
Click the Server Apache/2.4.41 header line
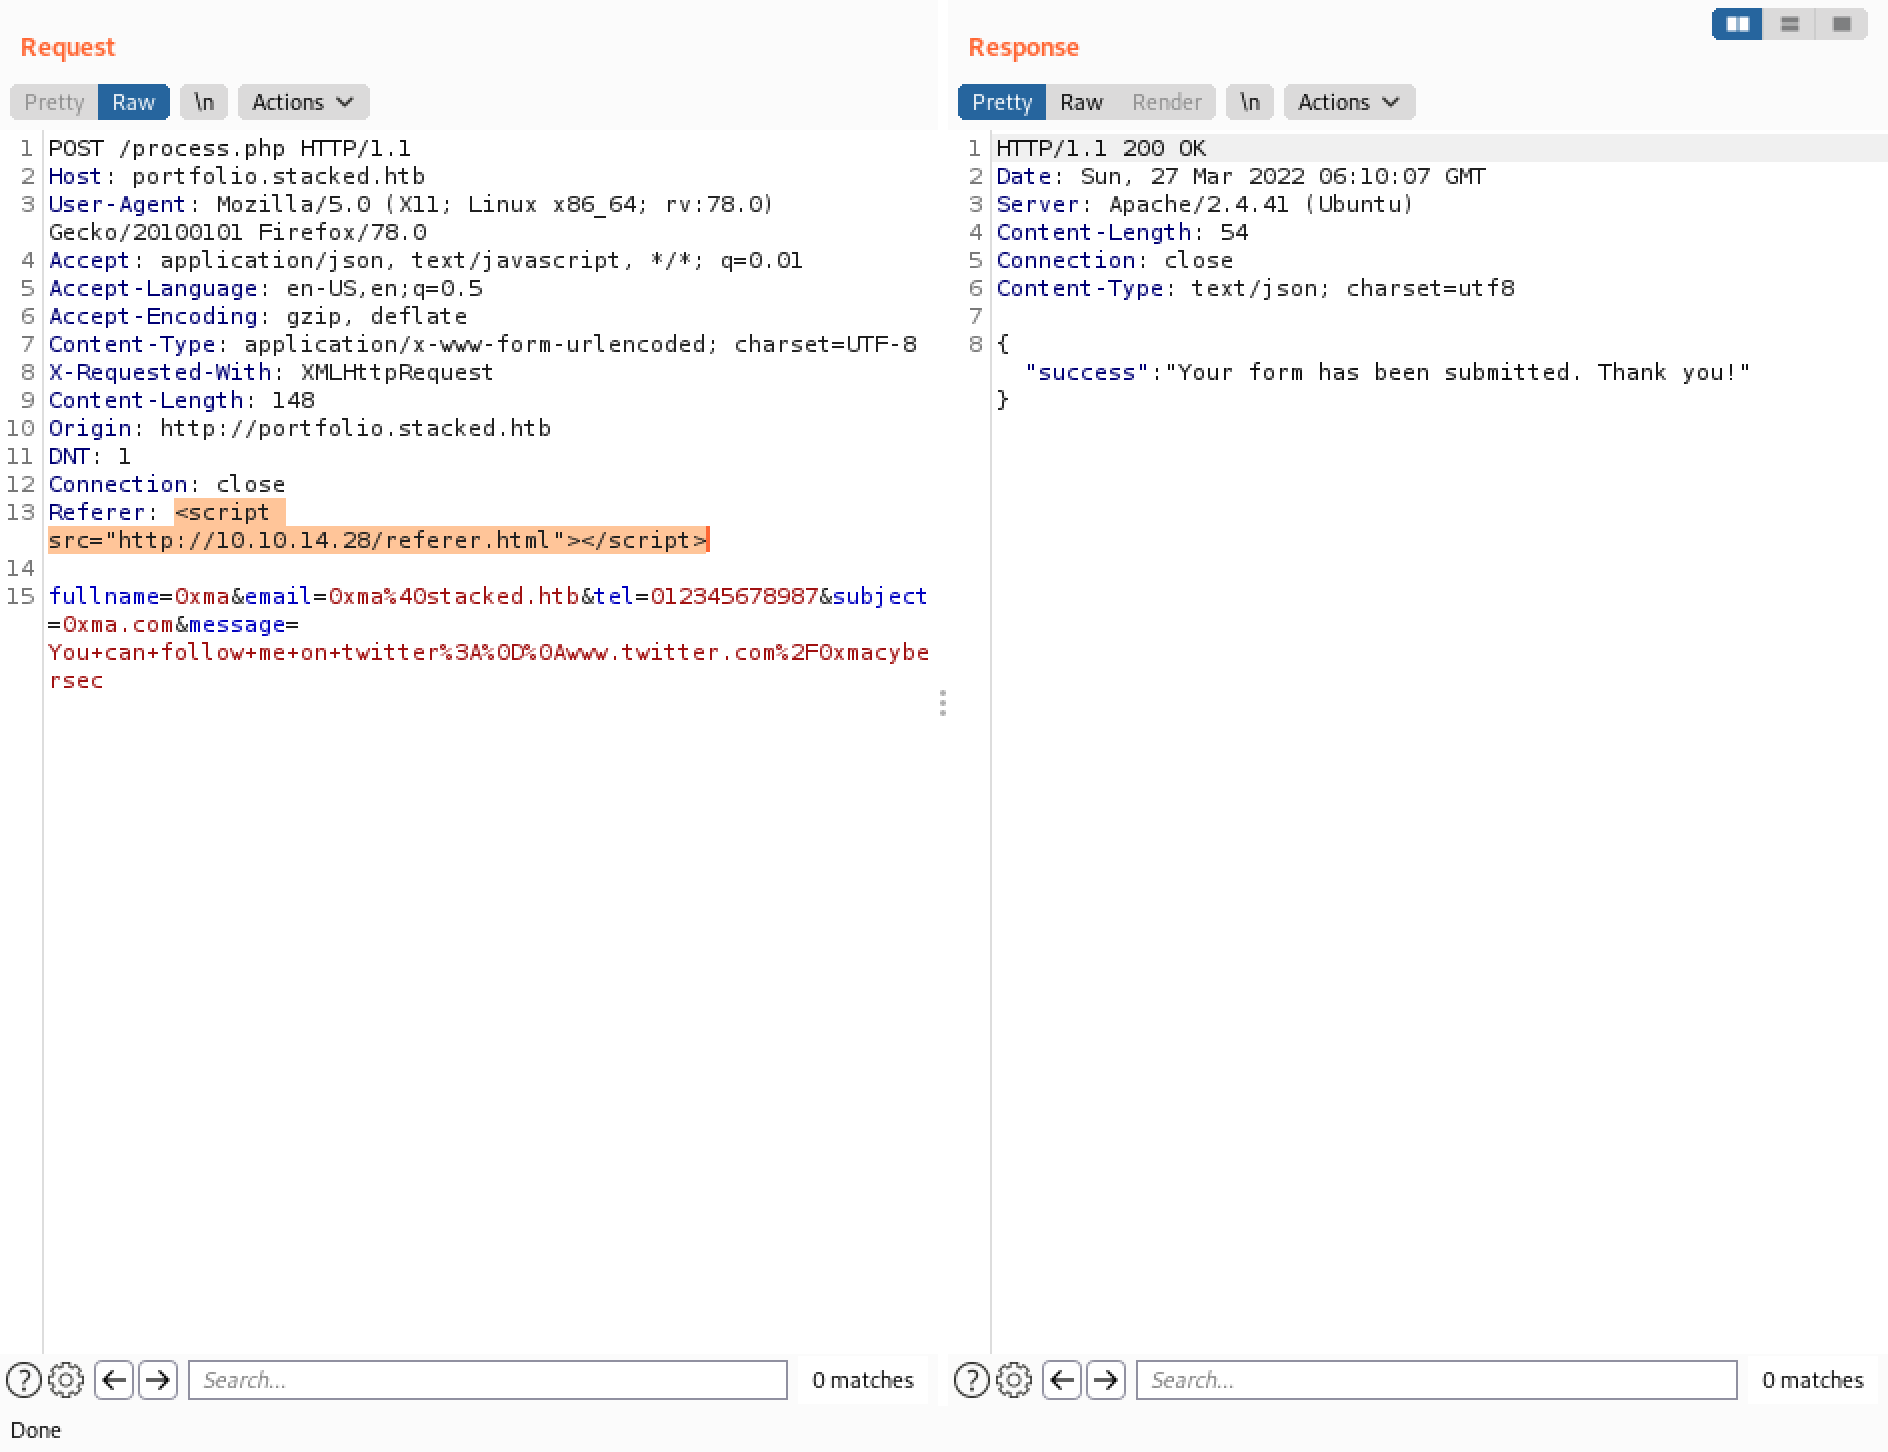(x=1205, y=204)
